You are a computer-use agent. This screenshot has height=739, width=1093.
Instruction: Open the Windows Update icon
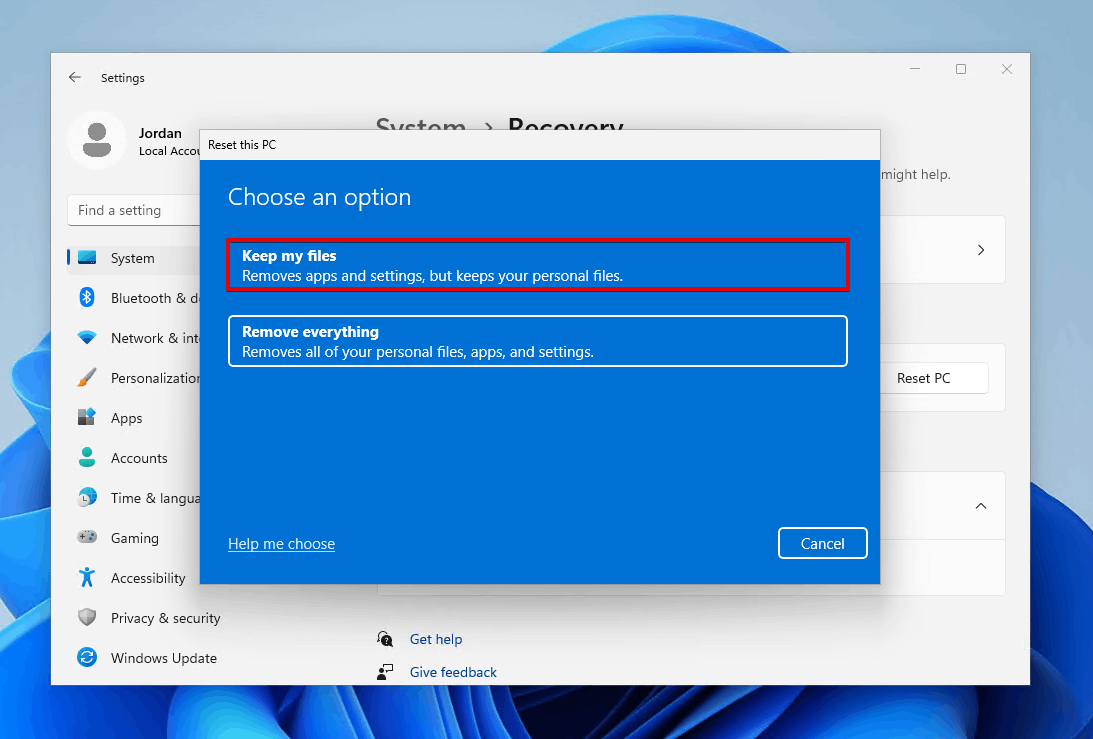(87, 658)
